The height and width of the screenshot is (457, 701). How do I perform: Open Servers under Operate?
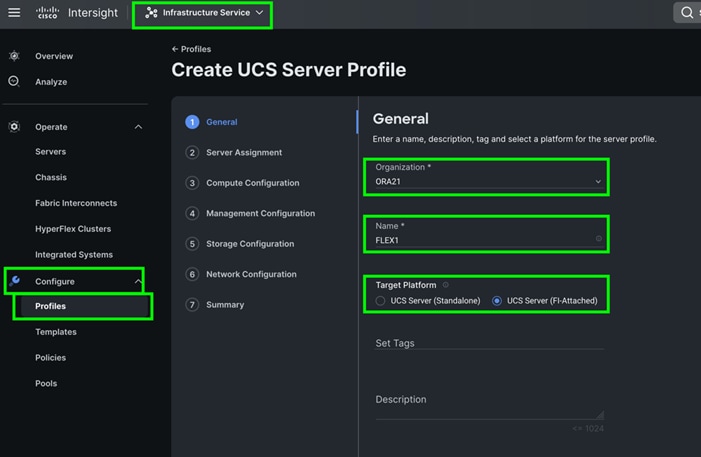[x=51, y=152]
